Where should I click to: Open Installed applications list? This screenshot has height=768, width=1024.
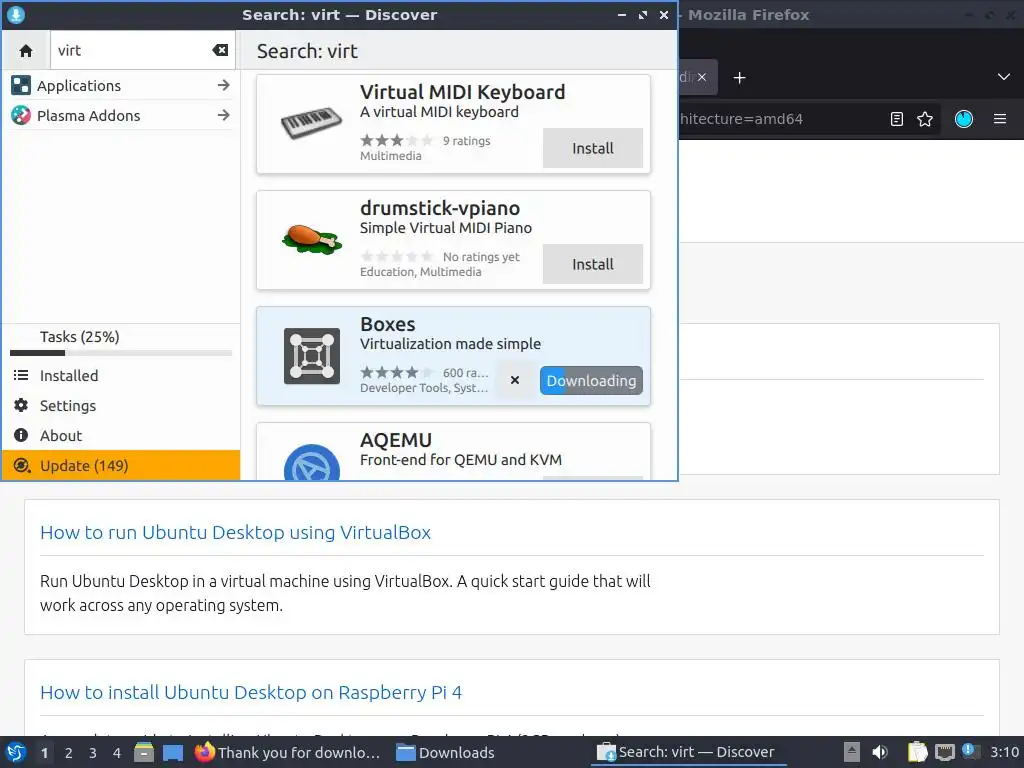[121, 376]
